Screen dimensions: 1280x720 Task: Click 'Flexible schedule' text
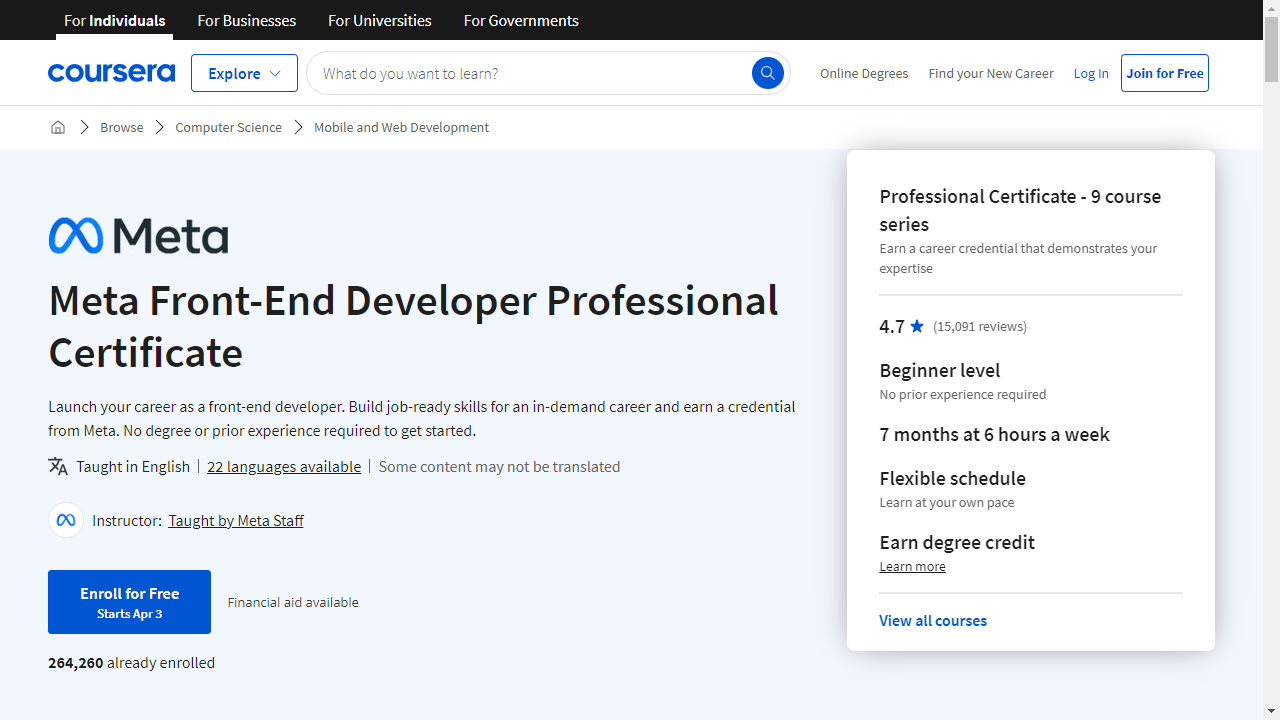(x=952, y=478)
